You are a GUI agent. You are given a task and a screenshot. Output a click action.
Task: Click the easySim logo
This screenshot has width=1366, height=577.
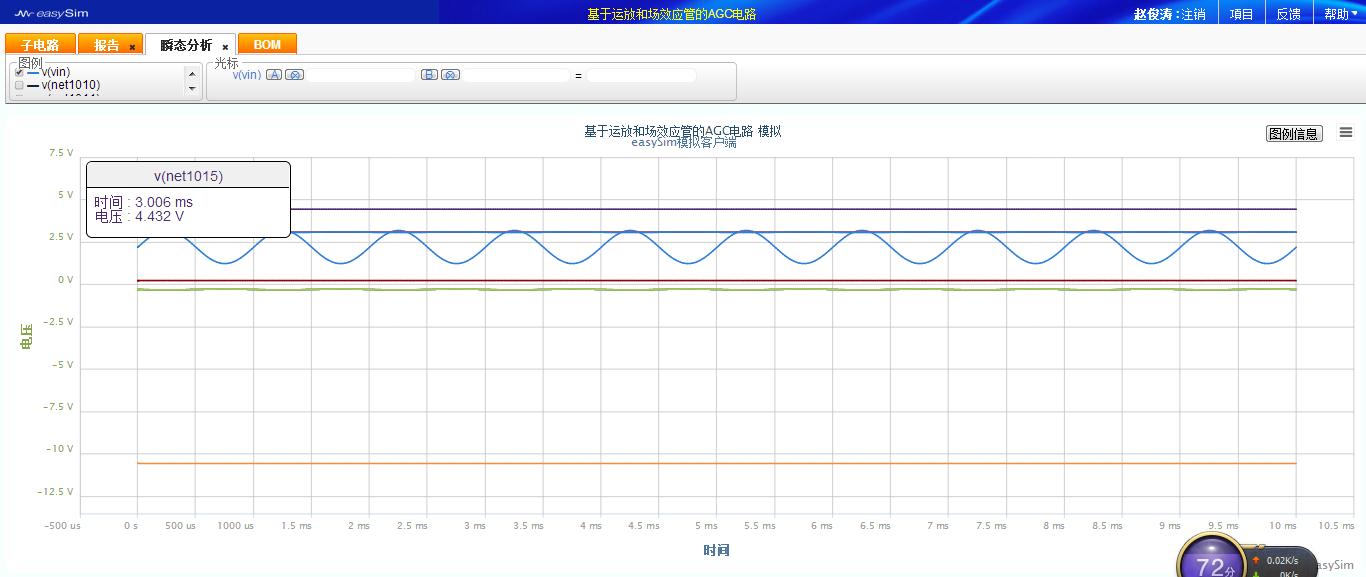51,14
